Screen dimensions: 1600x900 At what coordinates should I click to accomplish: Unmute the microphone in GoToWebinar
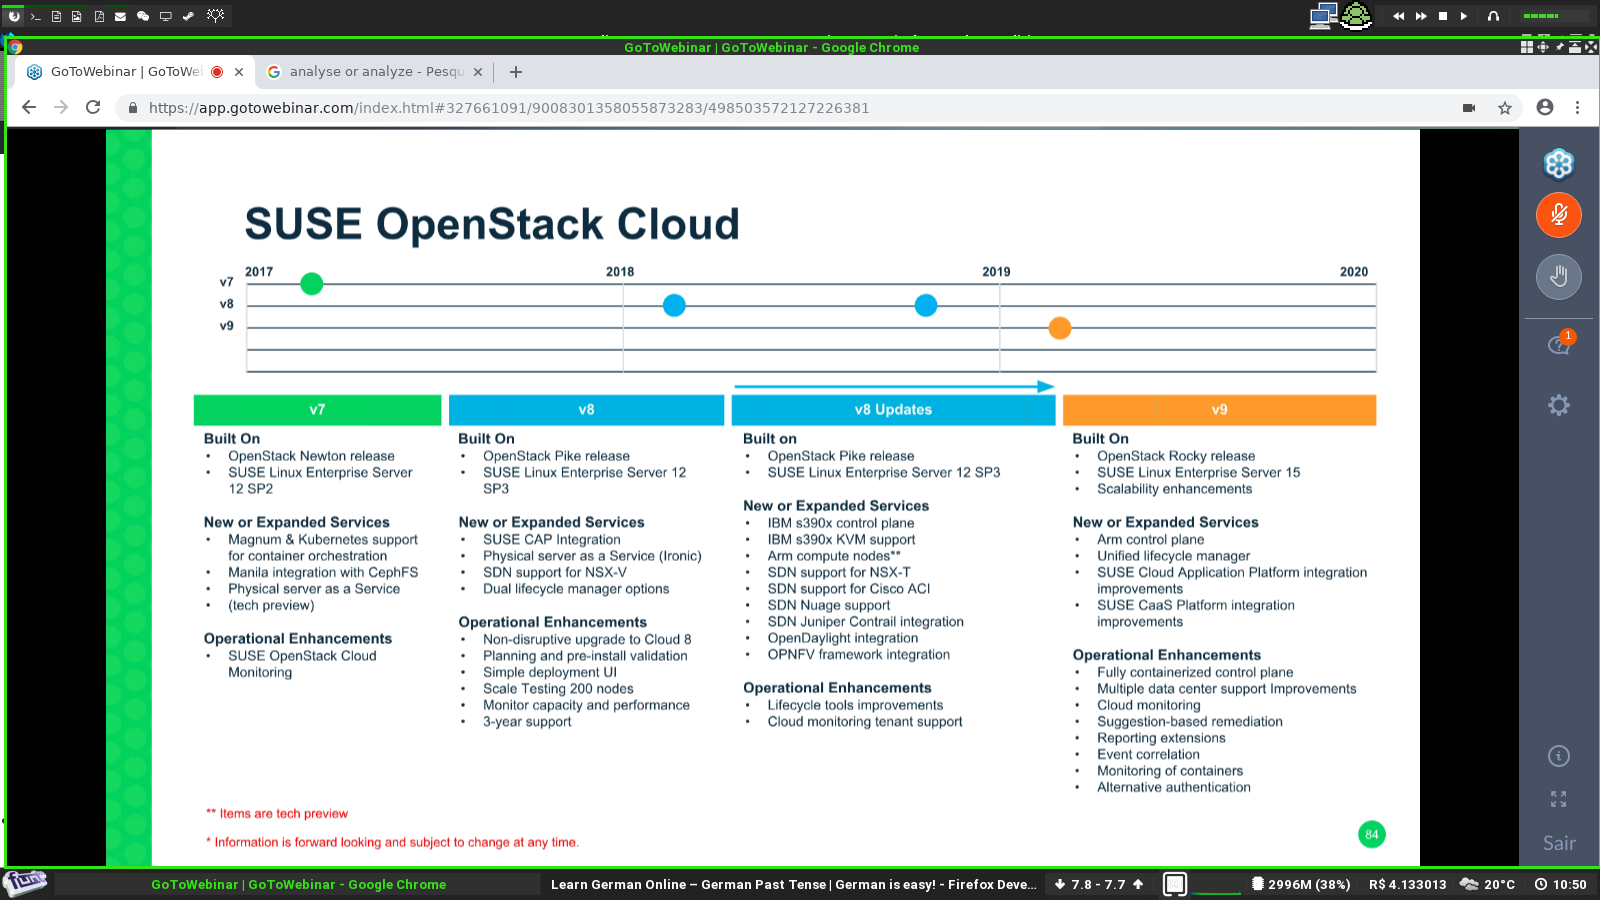(1558, 215)
